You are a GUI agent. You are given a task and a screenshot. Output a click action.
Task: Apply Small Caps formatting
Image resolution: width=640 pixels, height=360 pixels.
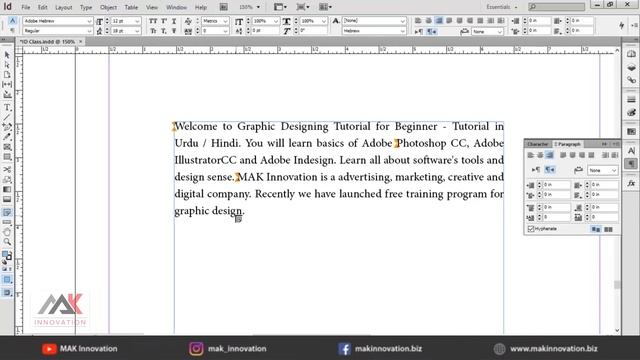pos(153,31)
